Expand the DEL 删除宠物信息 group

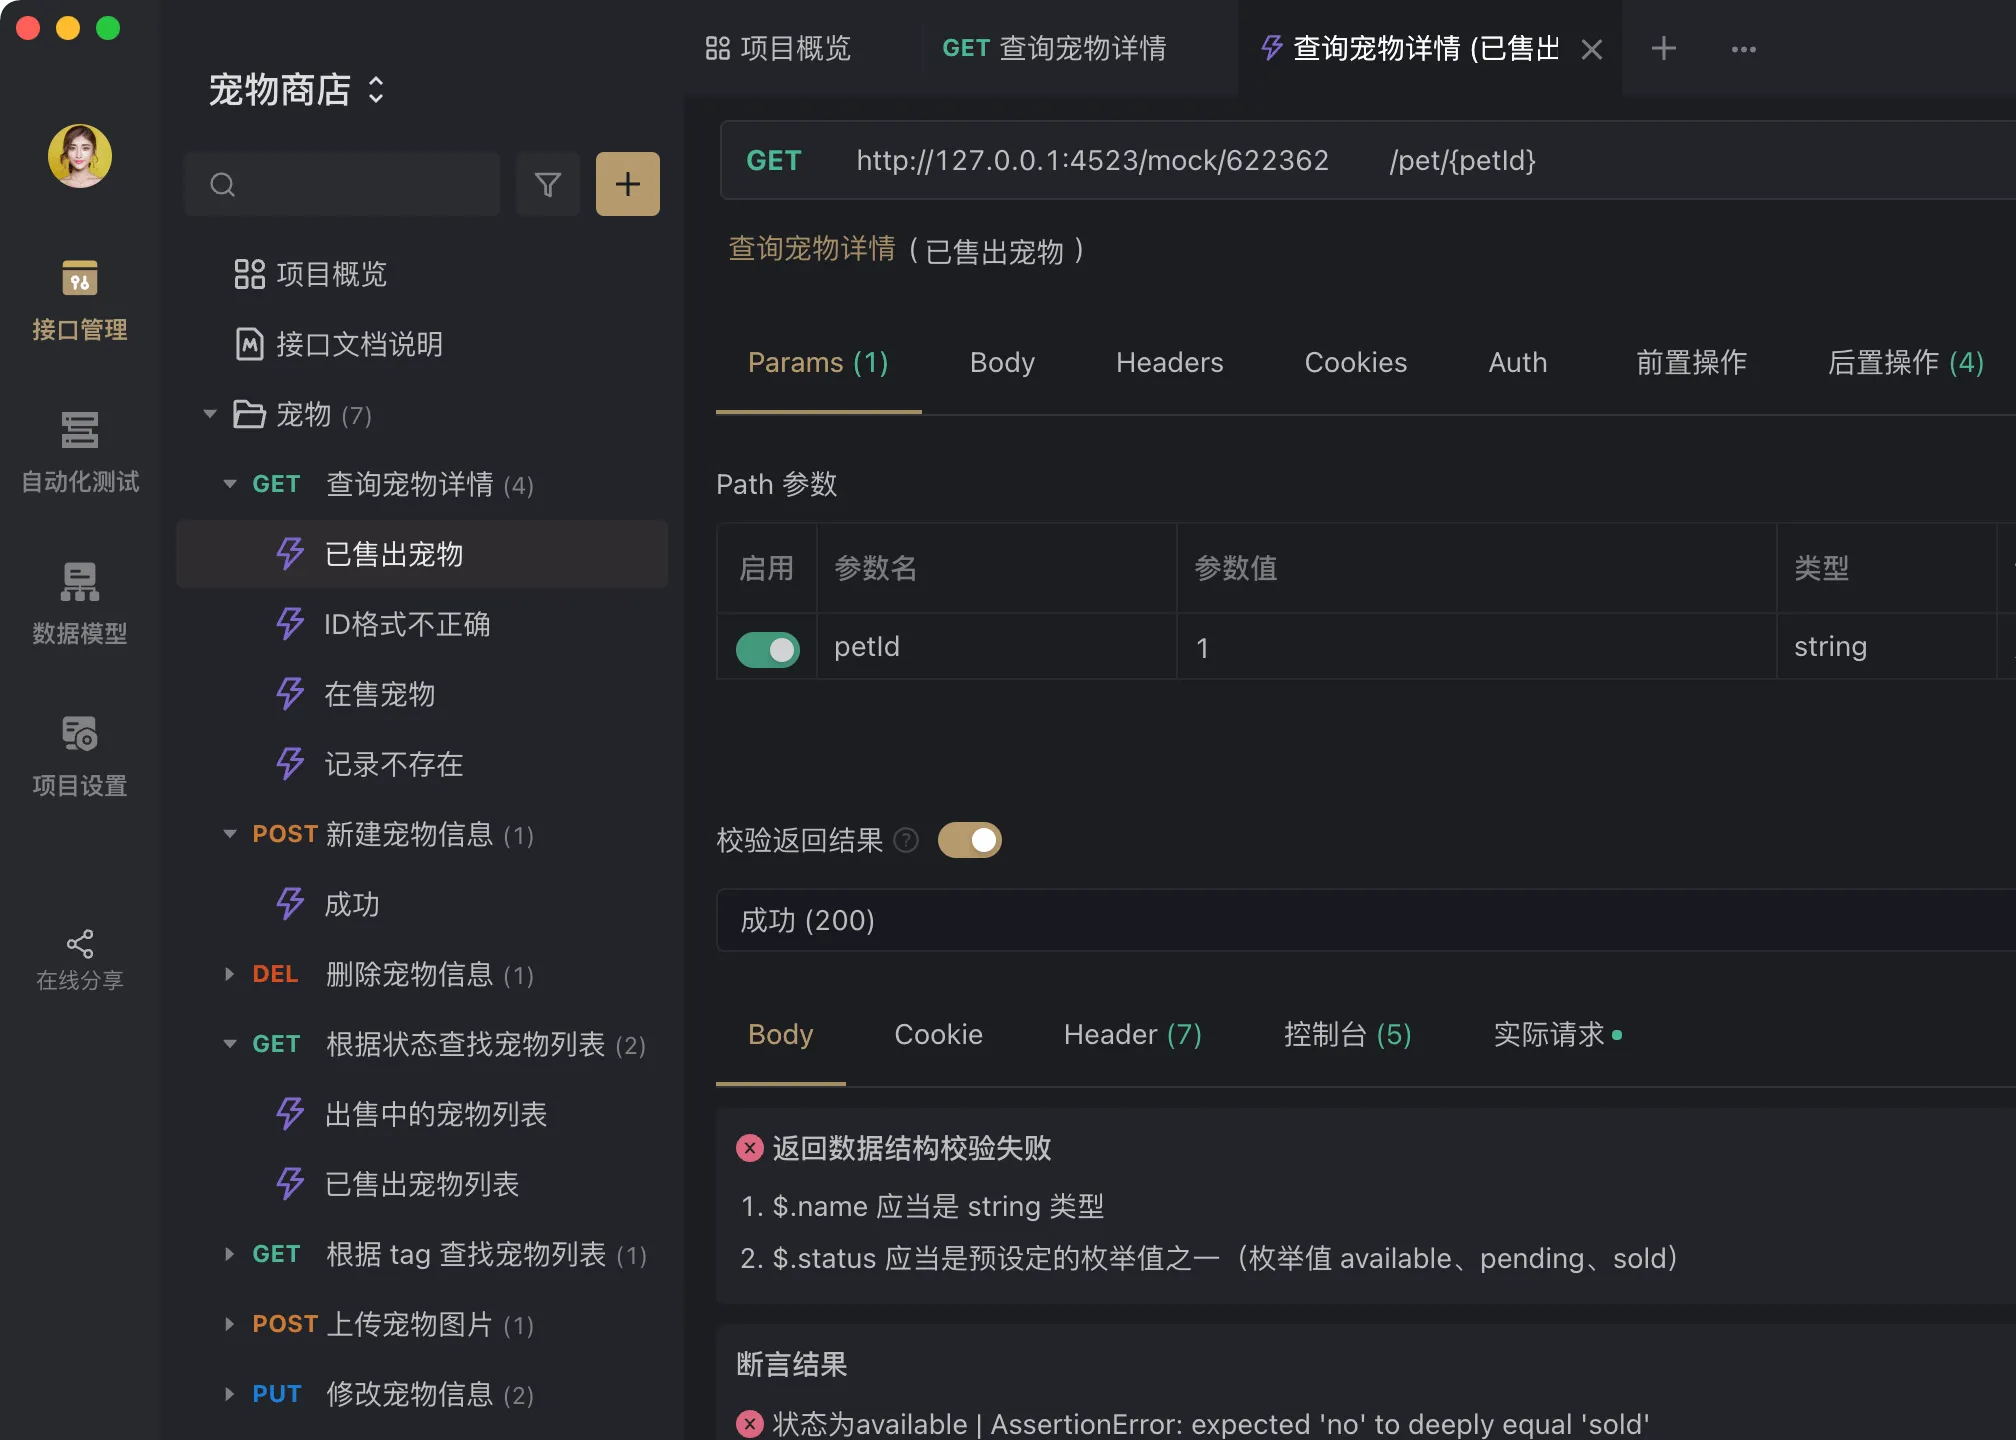(228, 974)
